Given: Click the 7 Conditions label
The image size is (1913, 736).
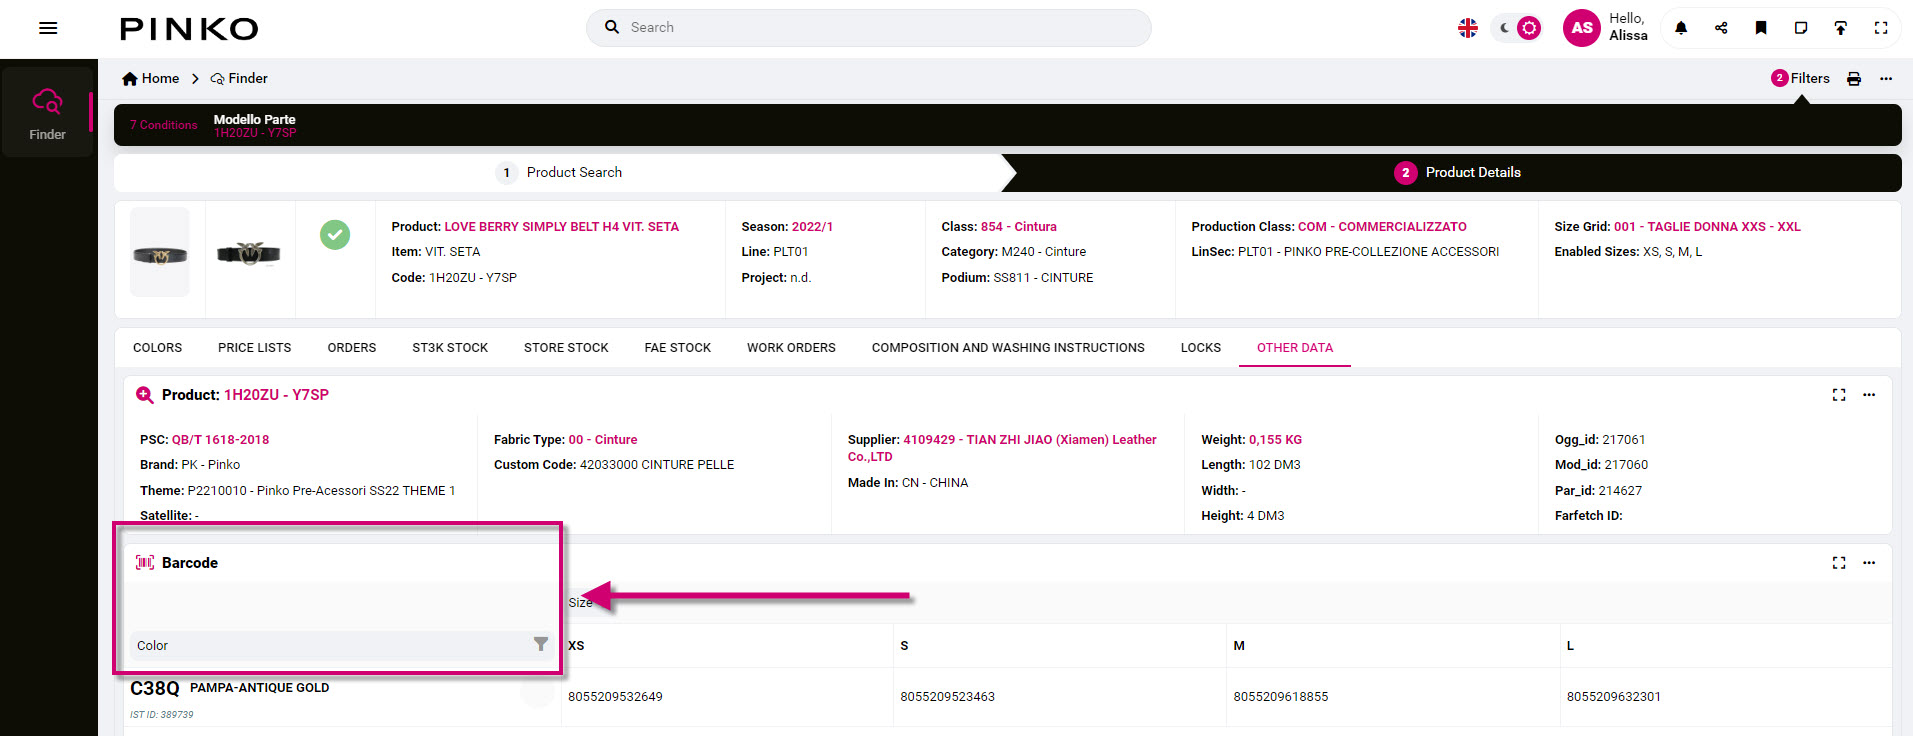Looking at the screenshot, I should point(163,125).
